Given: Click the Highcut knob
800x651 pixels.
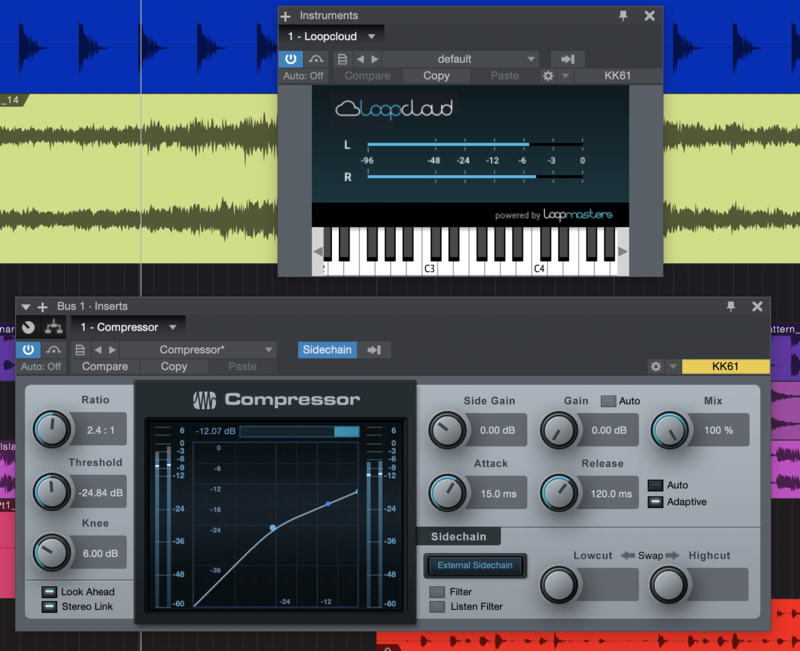Looking at the screenshot, I should pyautogui.click(x=668, y=585).
